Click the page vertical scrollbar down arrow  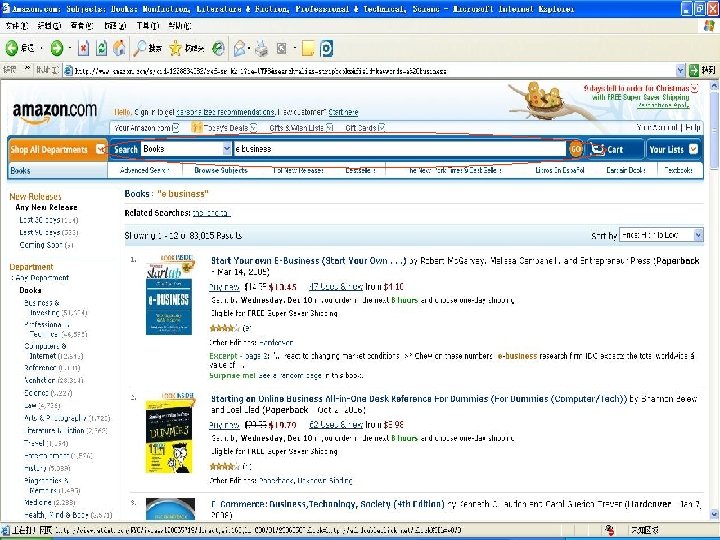click(714, 514)
